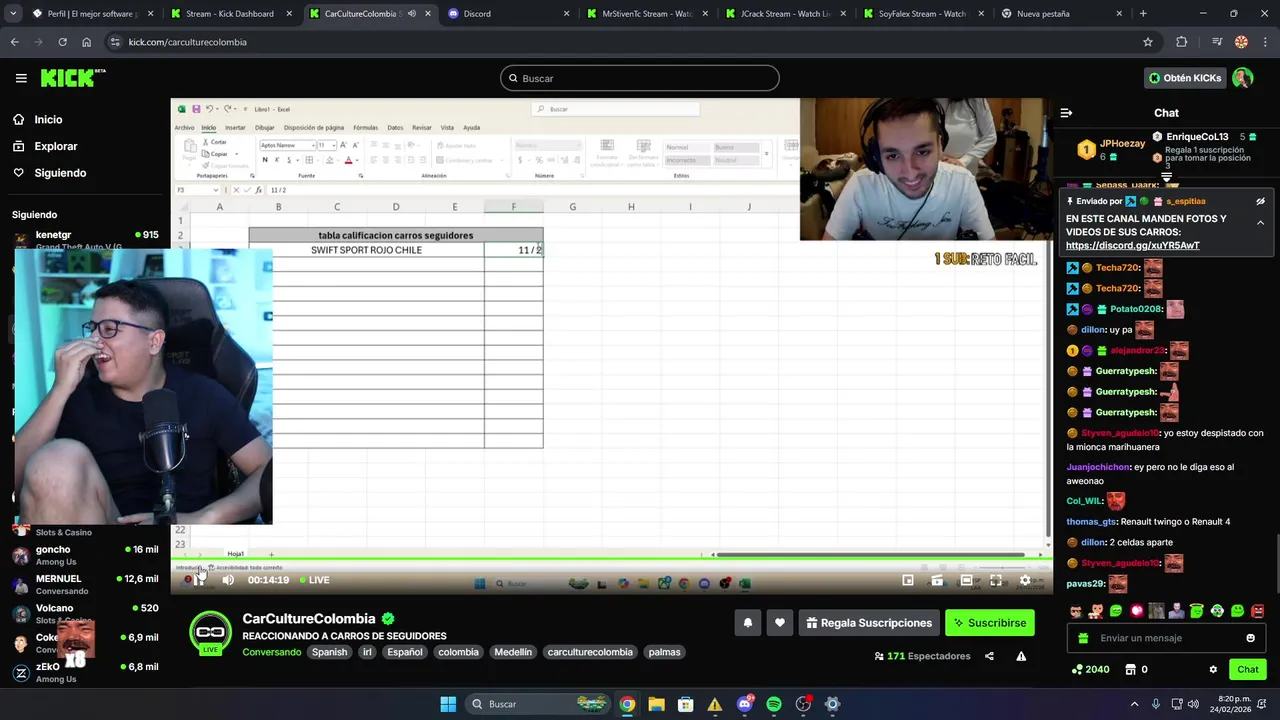
Task: Open the Discord invite link in pinned message
Action: [x=1132, y=245]
